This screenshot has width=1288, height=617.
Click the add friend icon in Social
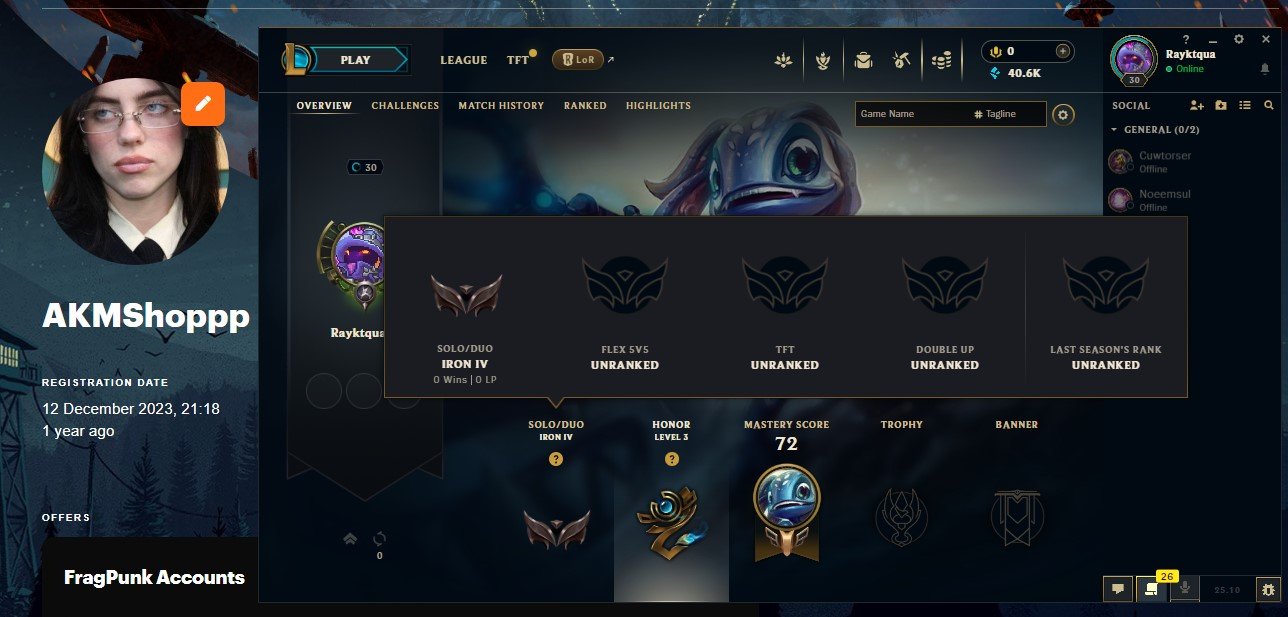point(1197,105)
